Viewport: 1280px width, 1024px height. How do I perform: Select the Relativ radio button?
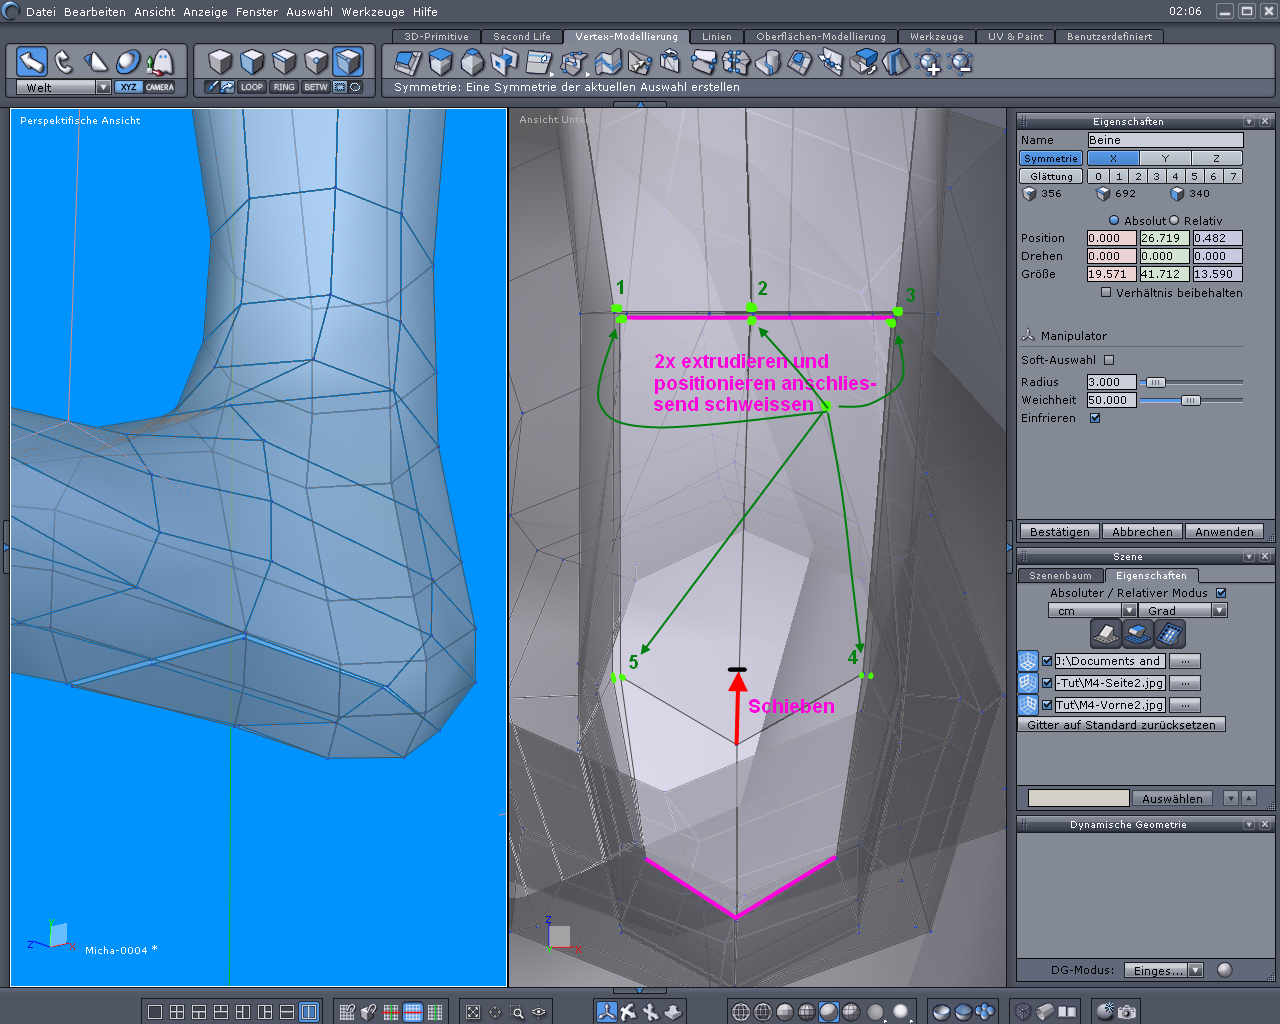tap(1174, 221)
